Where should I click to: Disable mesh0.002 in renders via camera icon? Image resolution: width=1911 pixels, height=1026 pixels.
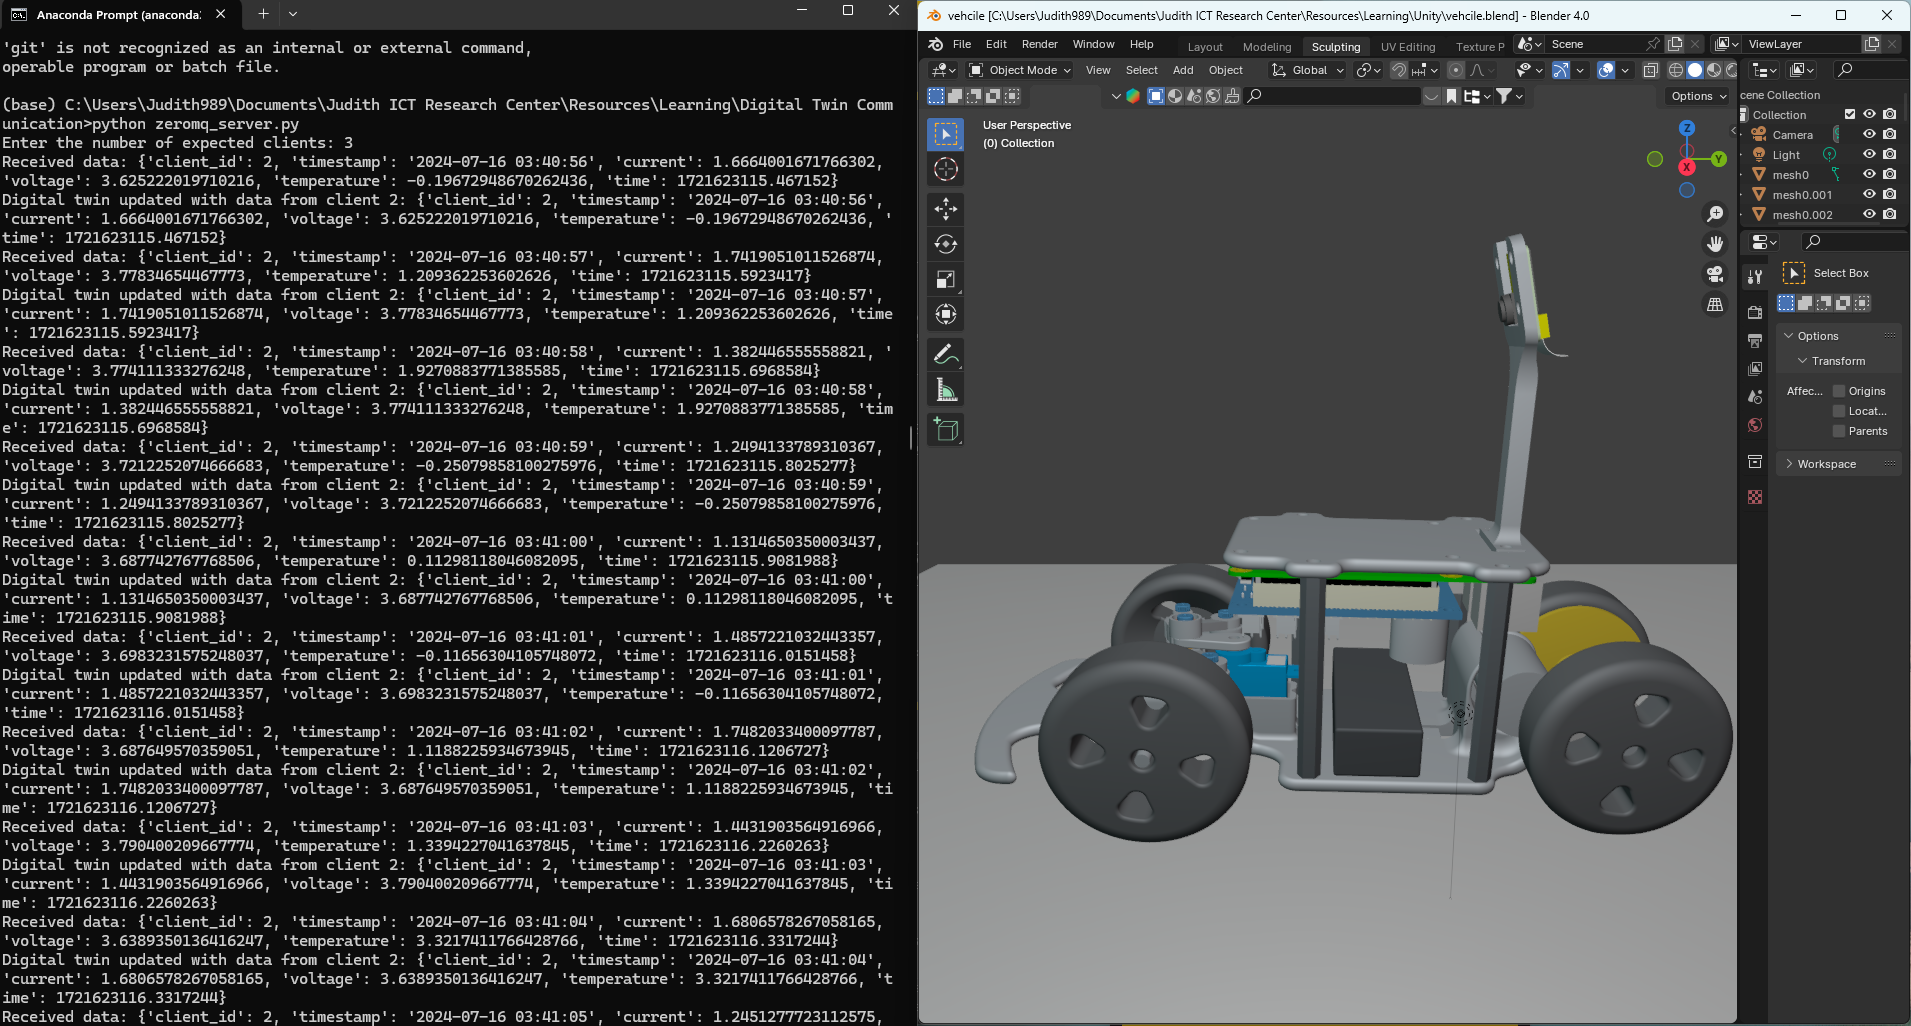1889,215
